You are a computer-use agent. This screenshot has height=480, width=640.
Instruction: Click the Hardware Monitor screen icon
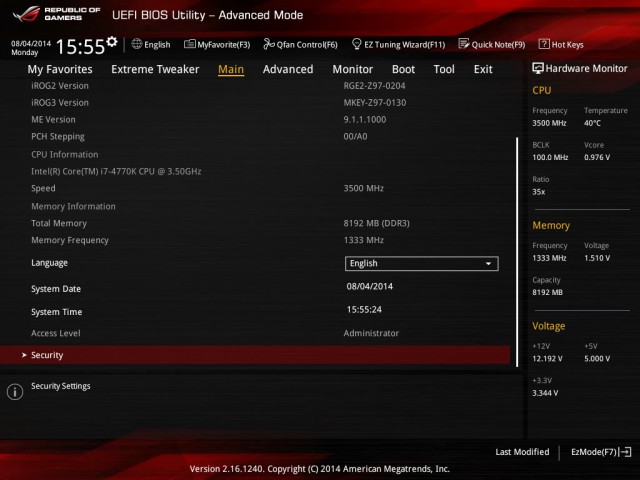(x=538, y=68)
